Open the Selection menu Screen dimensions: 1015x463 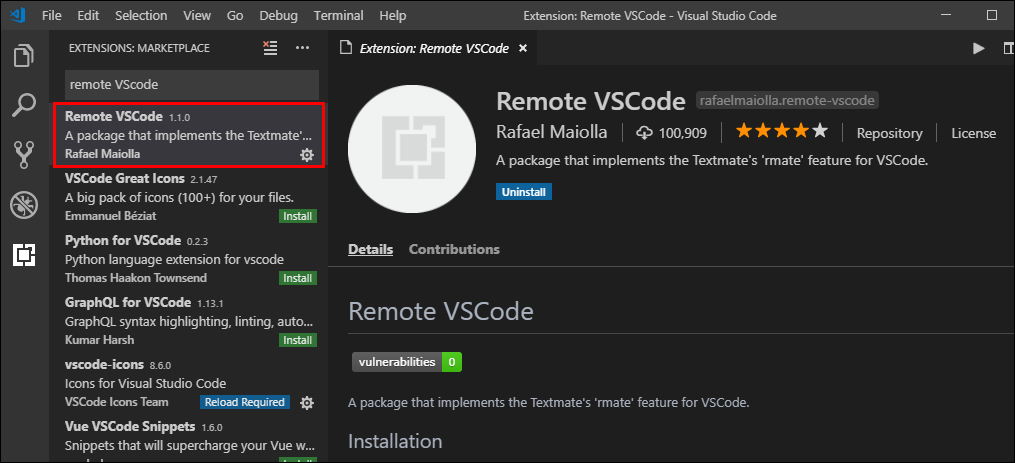coord(141,15)
